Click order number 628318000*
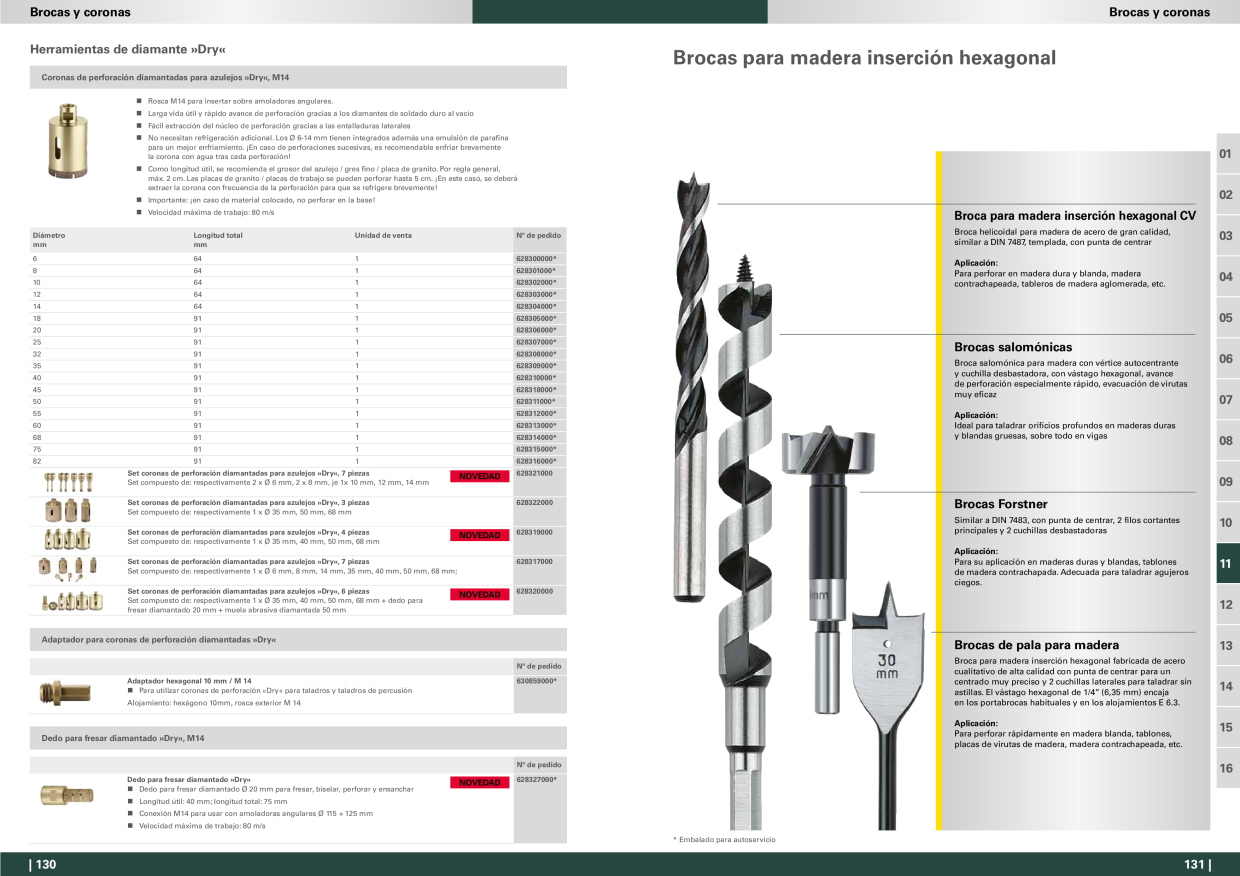The image size is (1240, 876). 536,390
